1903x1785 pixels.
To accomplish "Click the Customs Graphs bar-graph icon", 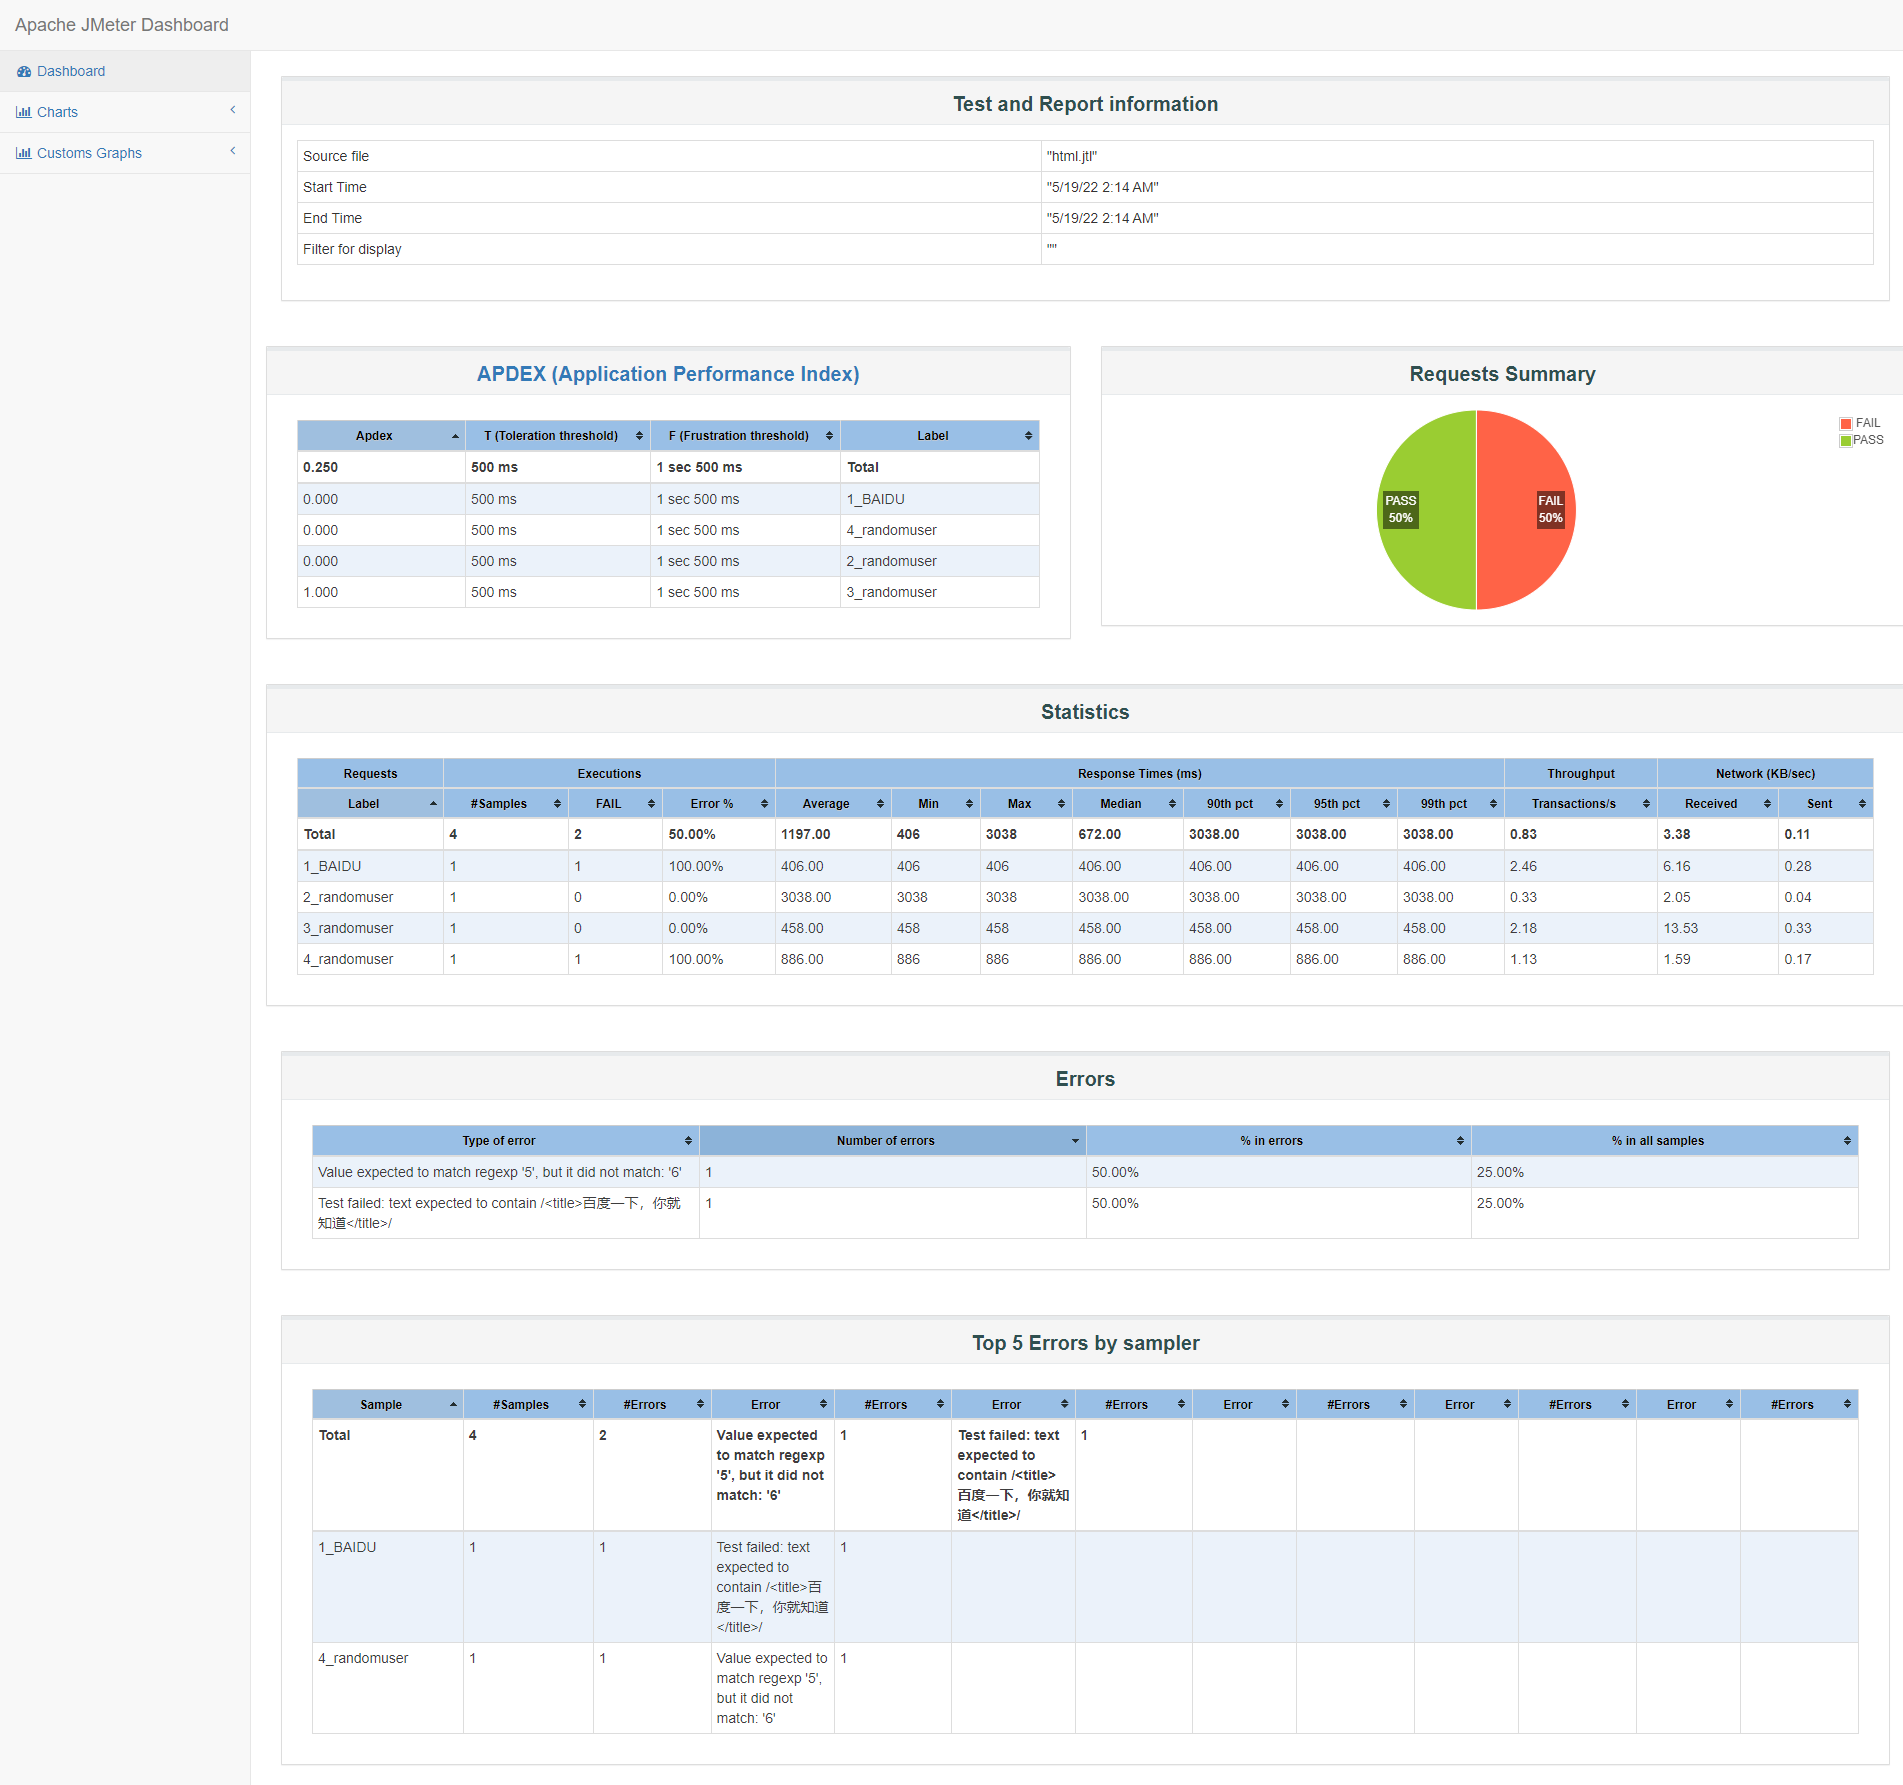I will pyautogui.click(x=24, y=153).
